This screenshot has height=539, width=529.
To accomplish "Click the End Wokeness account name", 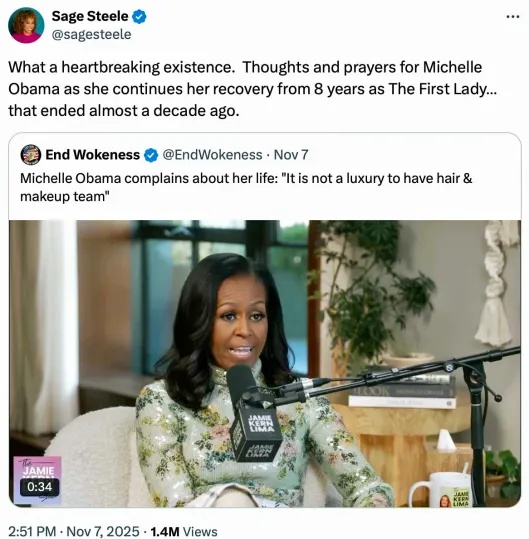I will click(92, 155).
